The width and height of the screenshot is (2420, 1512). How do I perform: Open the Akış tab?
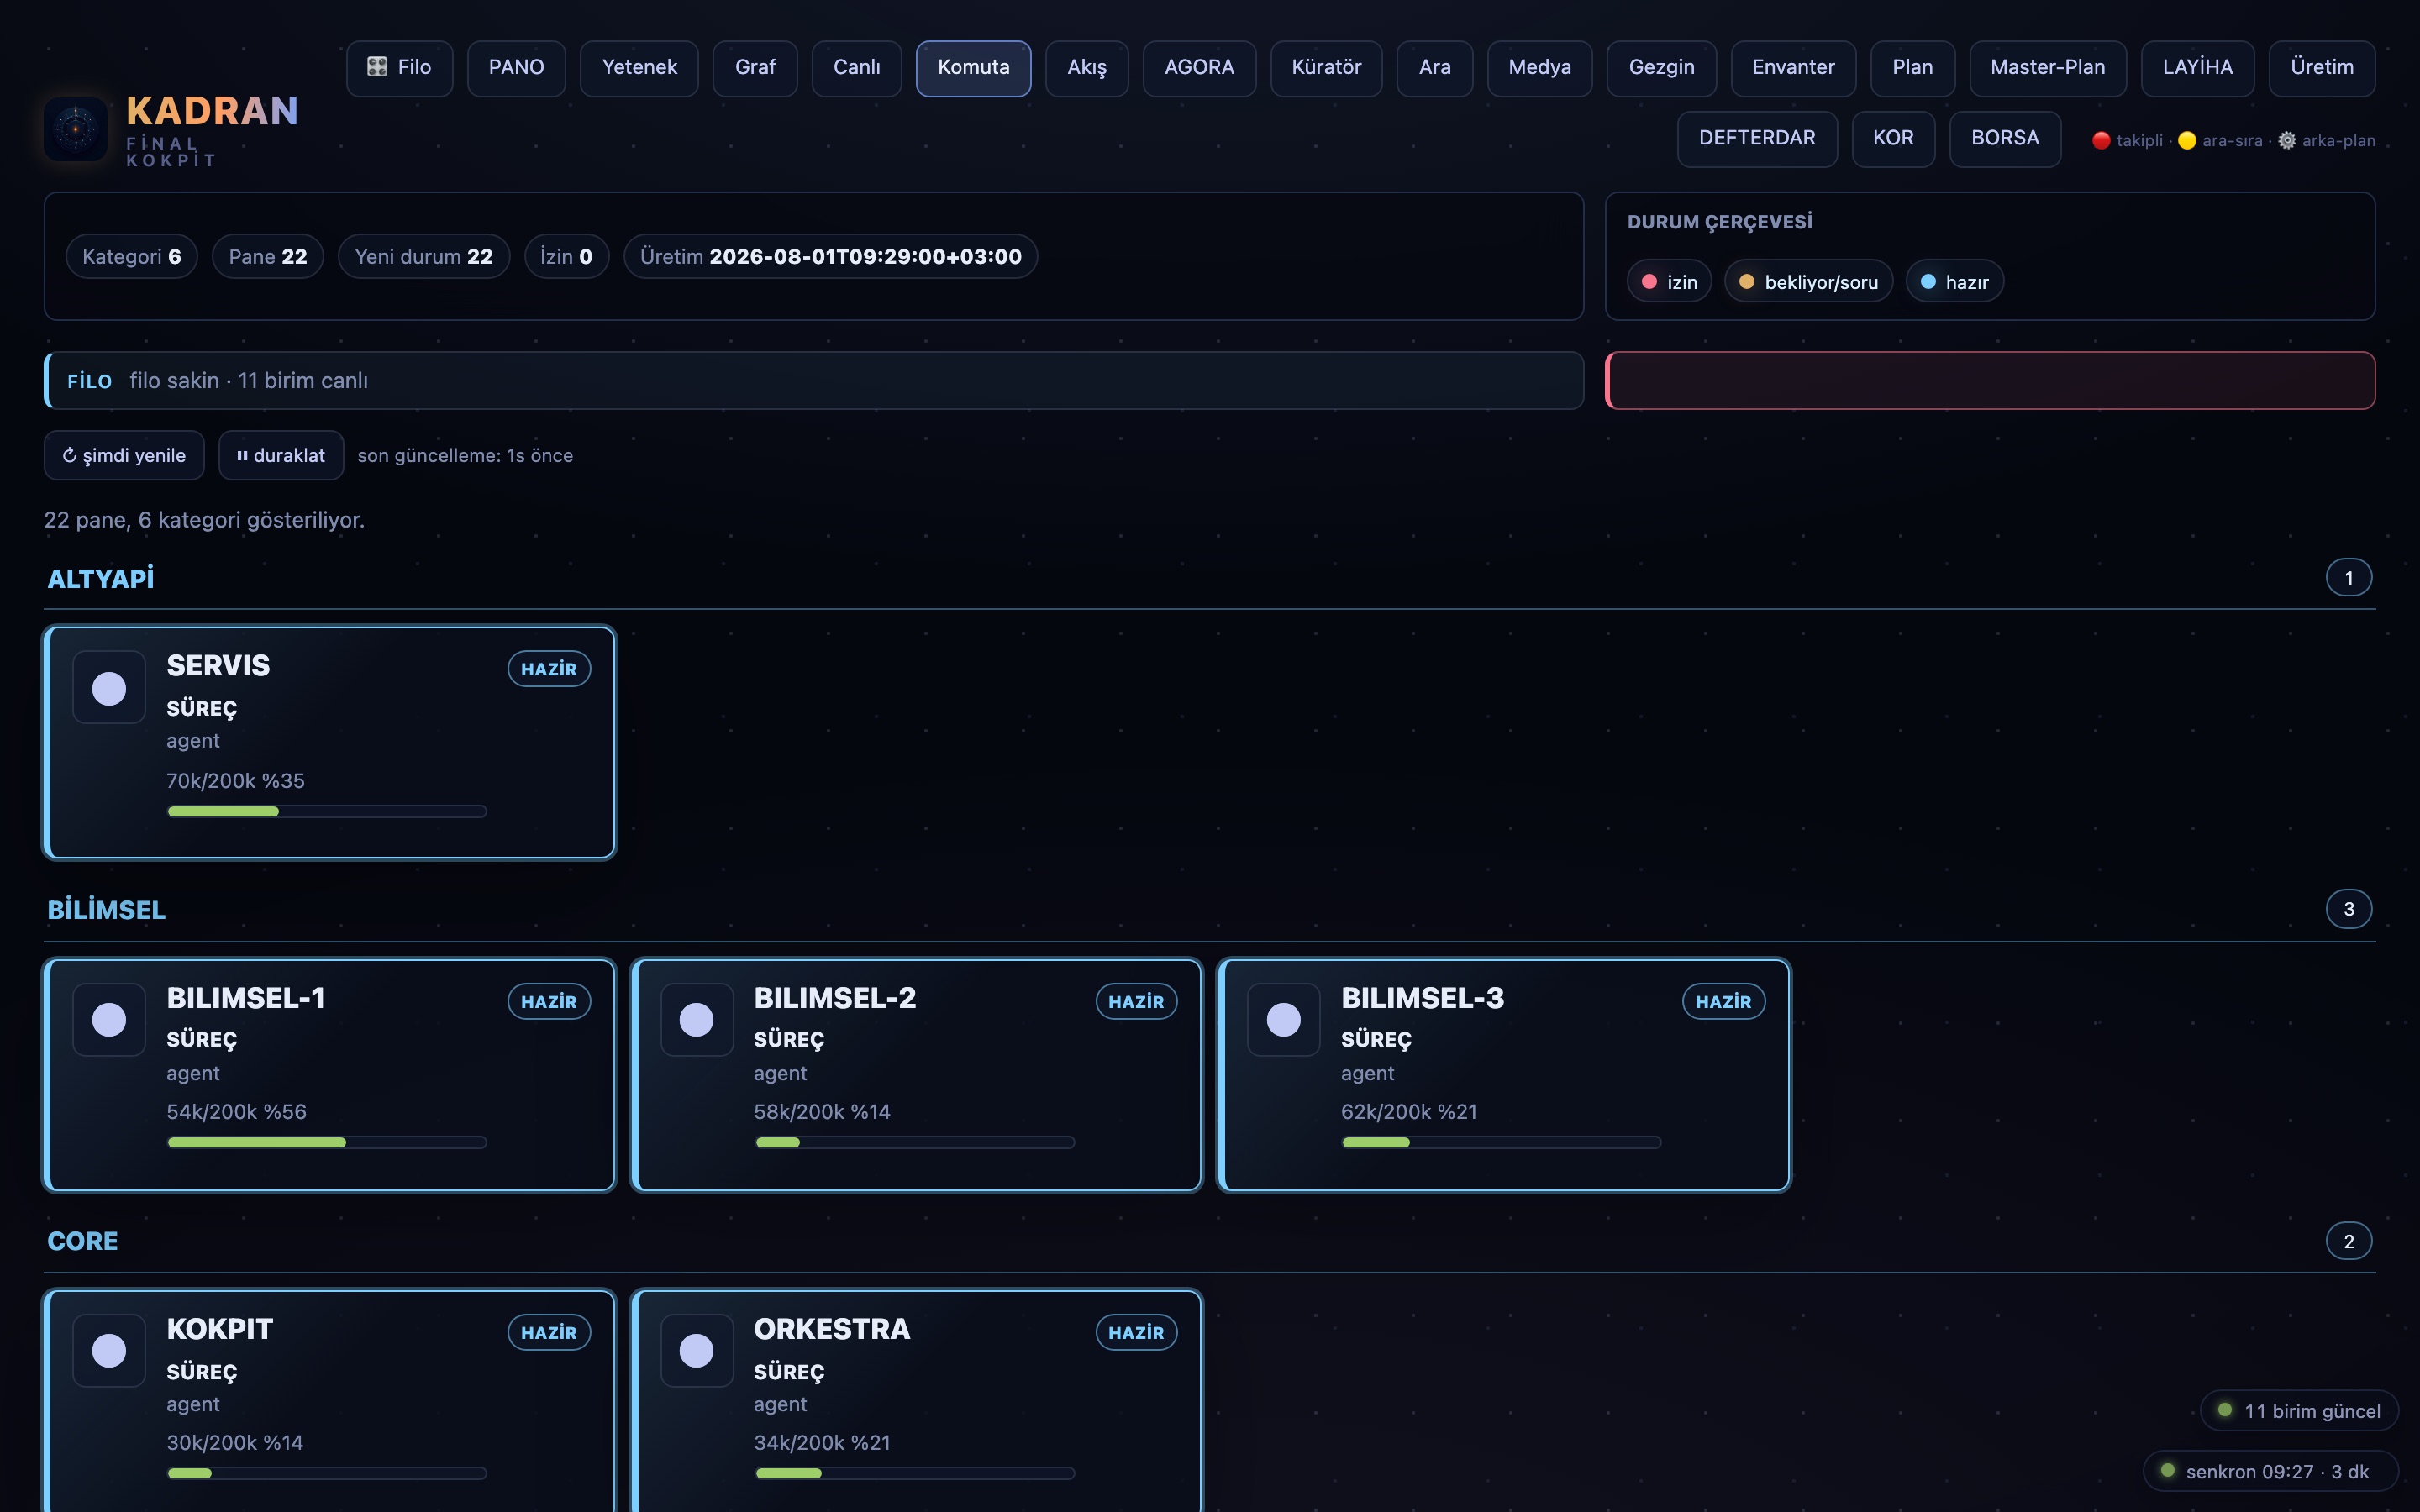[1087, 68]
